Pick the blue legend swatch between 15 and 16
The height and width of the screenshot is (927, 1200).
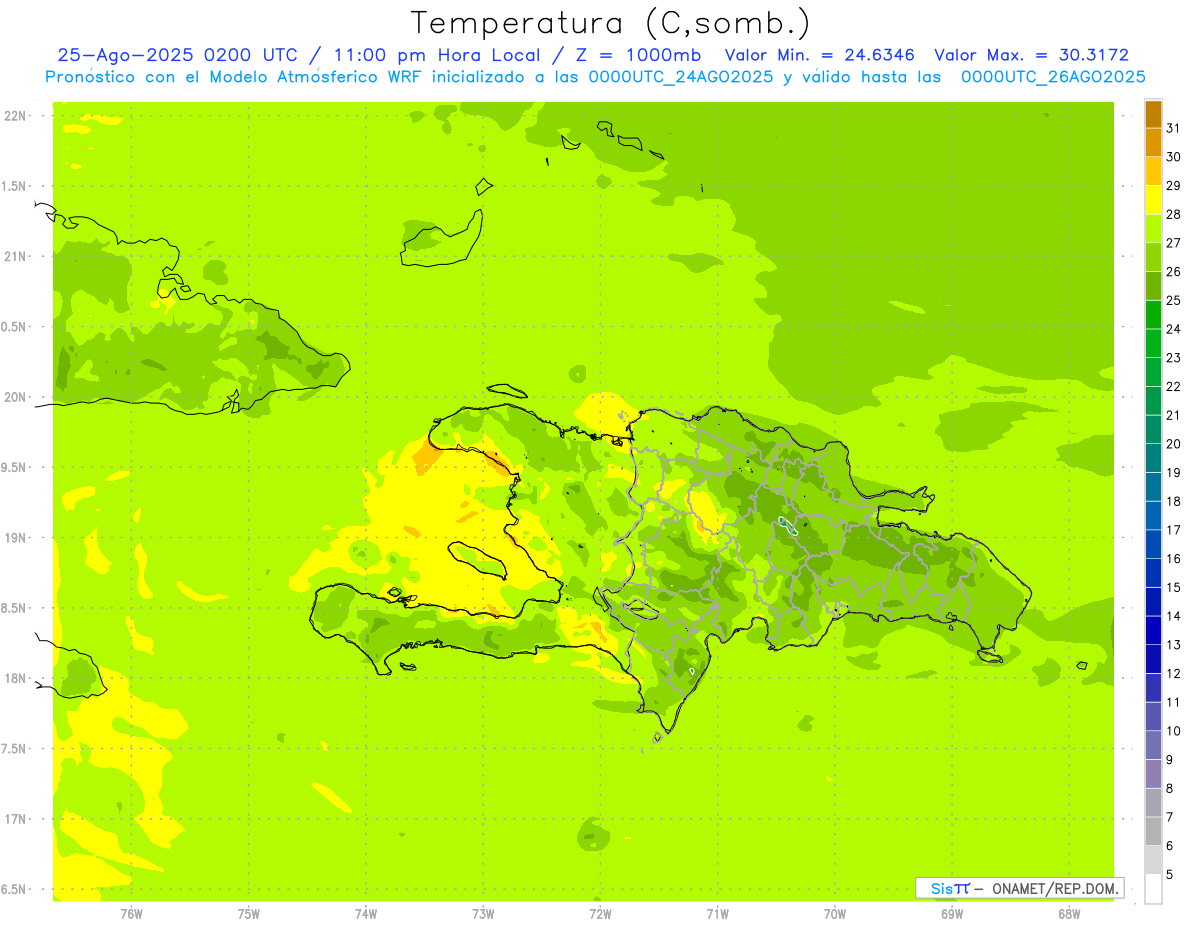click(1153, 573)
